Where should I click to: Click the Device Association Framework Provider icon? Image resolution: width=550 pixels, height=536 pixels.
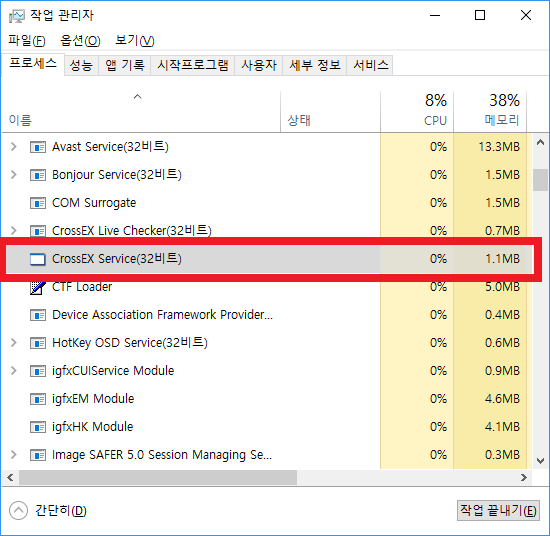[38, 315]
